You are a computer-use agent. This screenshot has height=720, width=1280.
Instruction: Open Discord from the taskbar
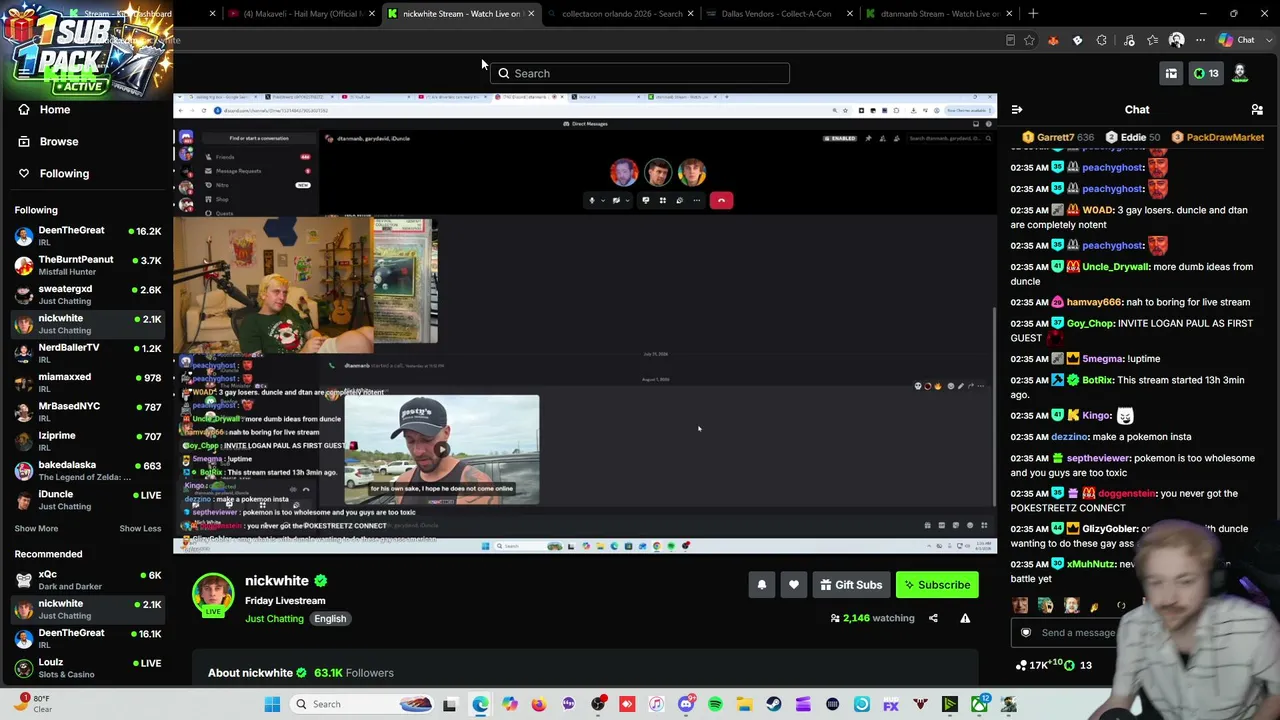pos(686,704)
